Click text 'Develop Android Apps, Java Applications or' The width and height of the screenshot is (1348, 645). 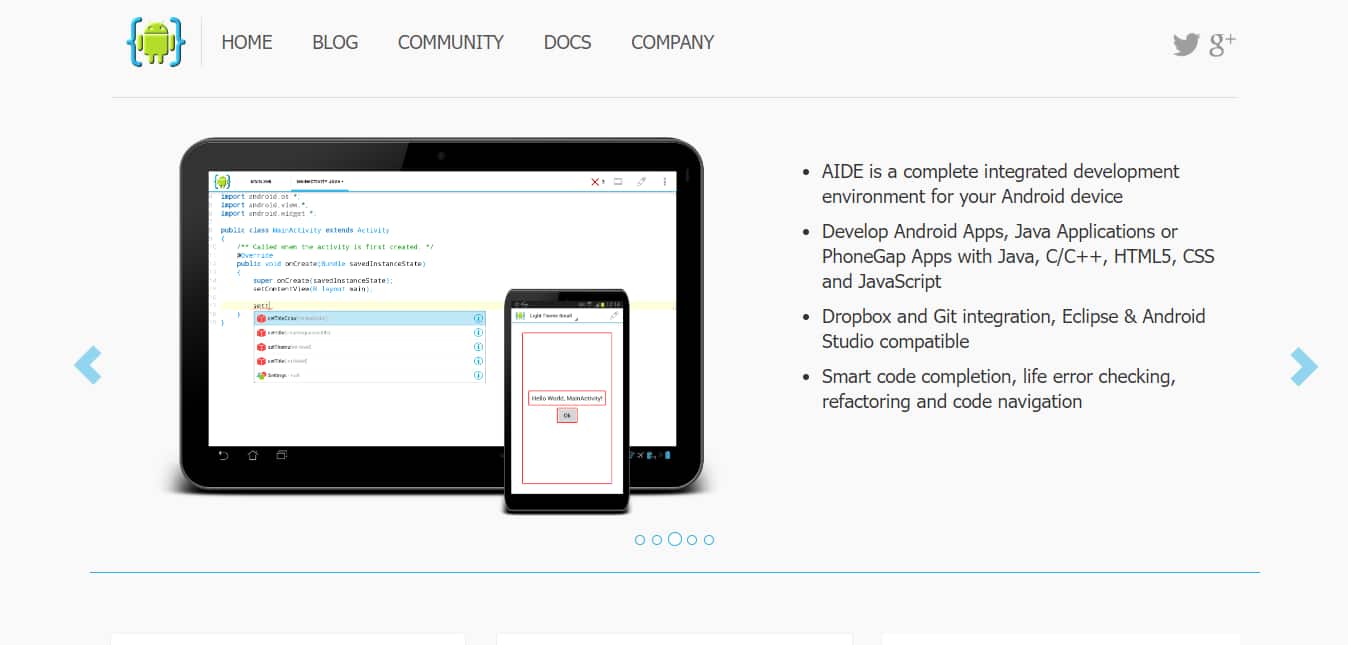coord(1000,231)
